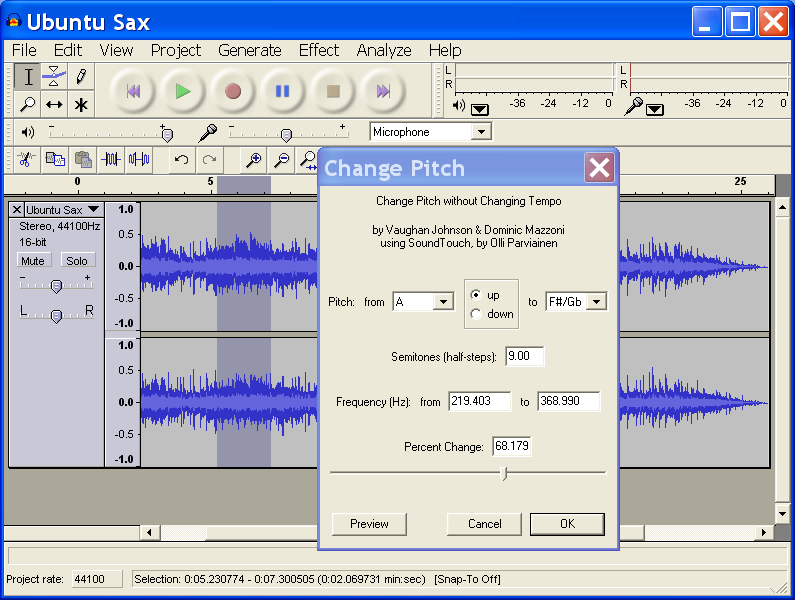Open the input meter dropdown arrow
Image resolution: width=795 pixels, height=600 pixels.
pyautogui.click(x=655, y=110)
